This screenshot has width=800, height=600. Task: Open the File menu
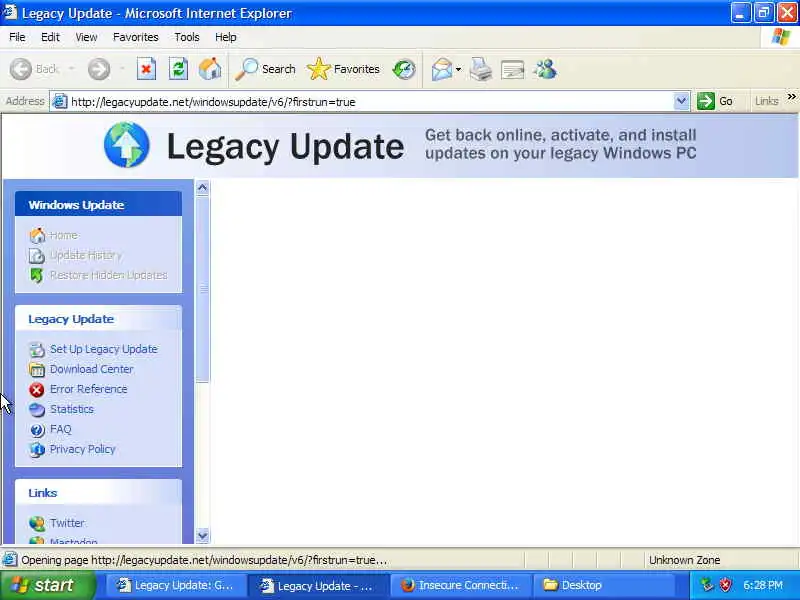(17, 37)
